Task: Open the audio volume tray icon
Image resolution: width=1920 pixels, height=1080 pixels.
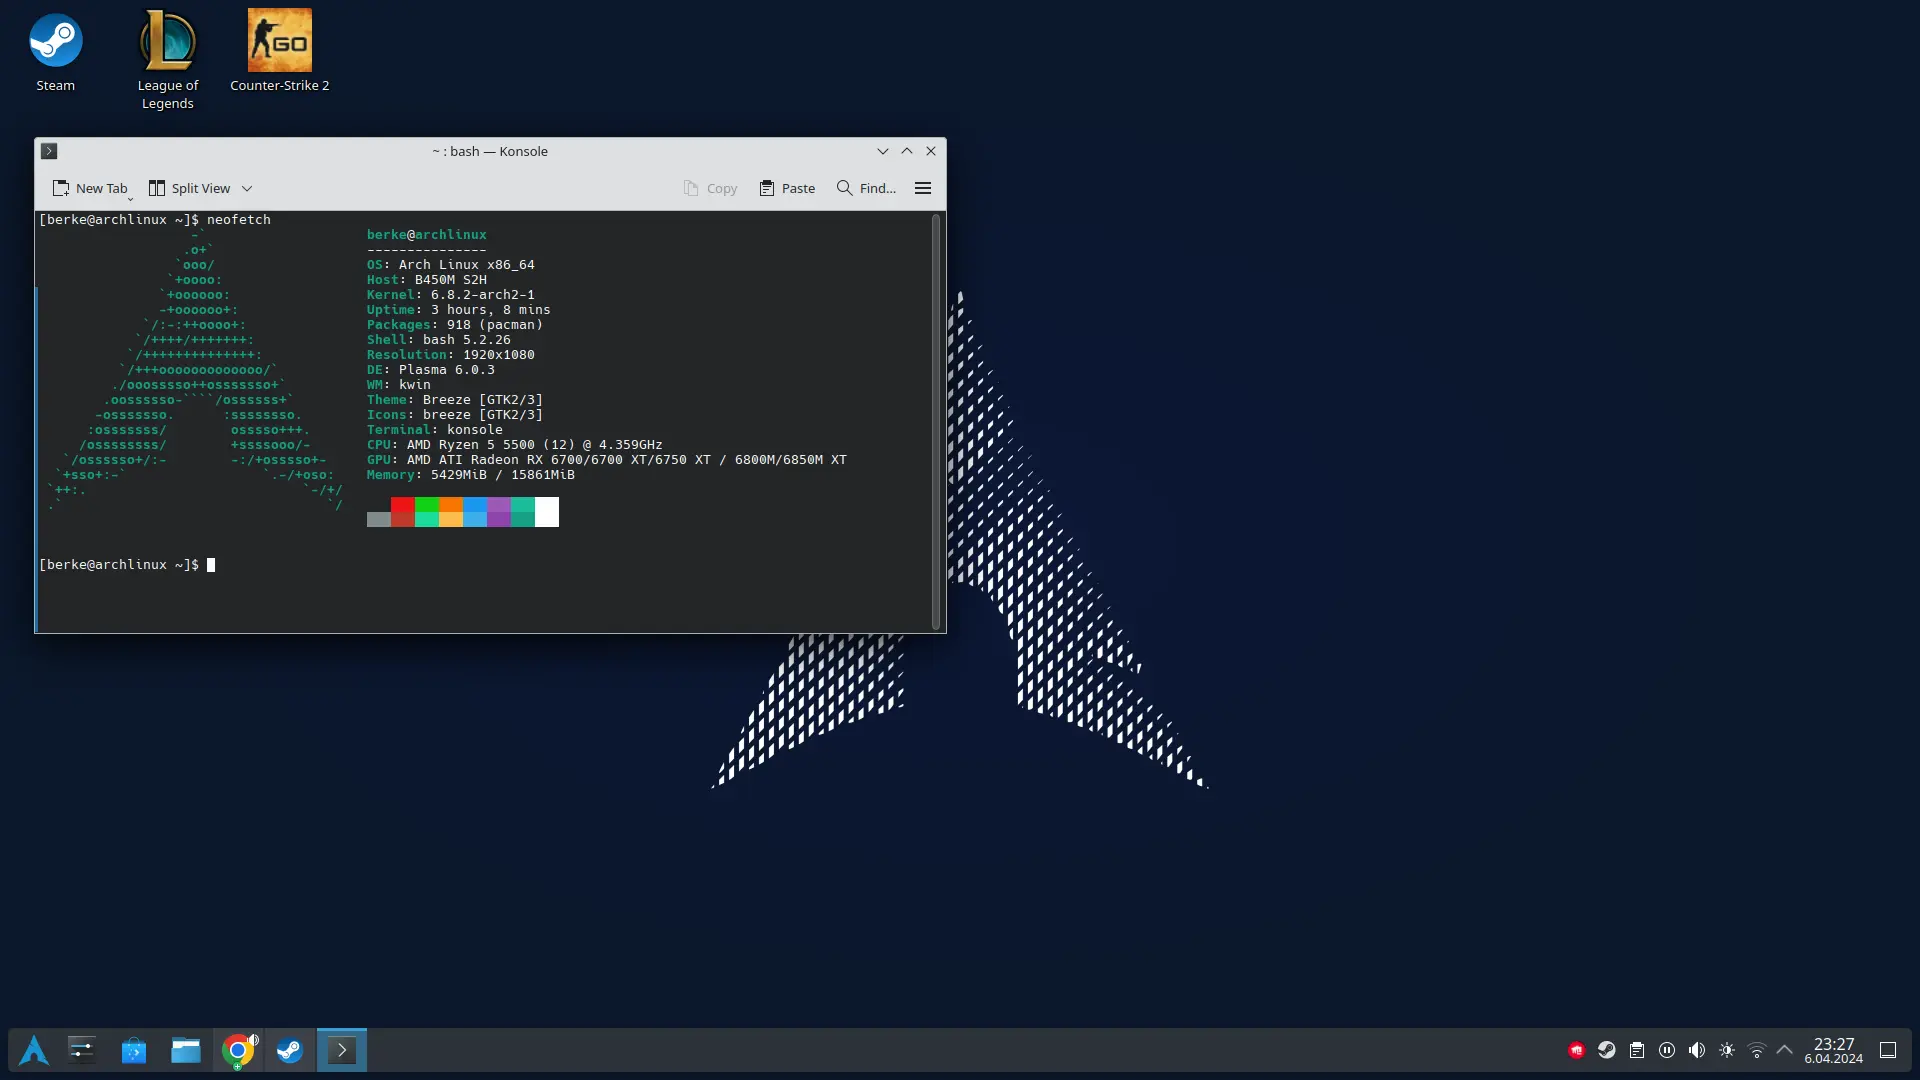Action: (x=1697, y=1050)
